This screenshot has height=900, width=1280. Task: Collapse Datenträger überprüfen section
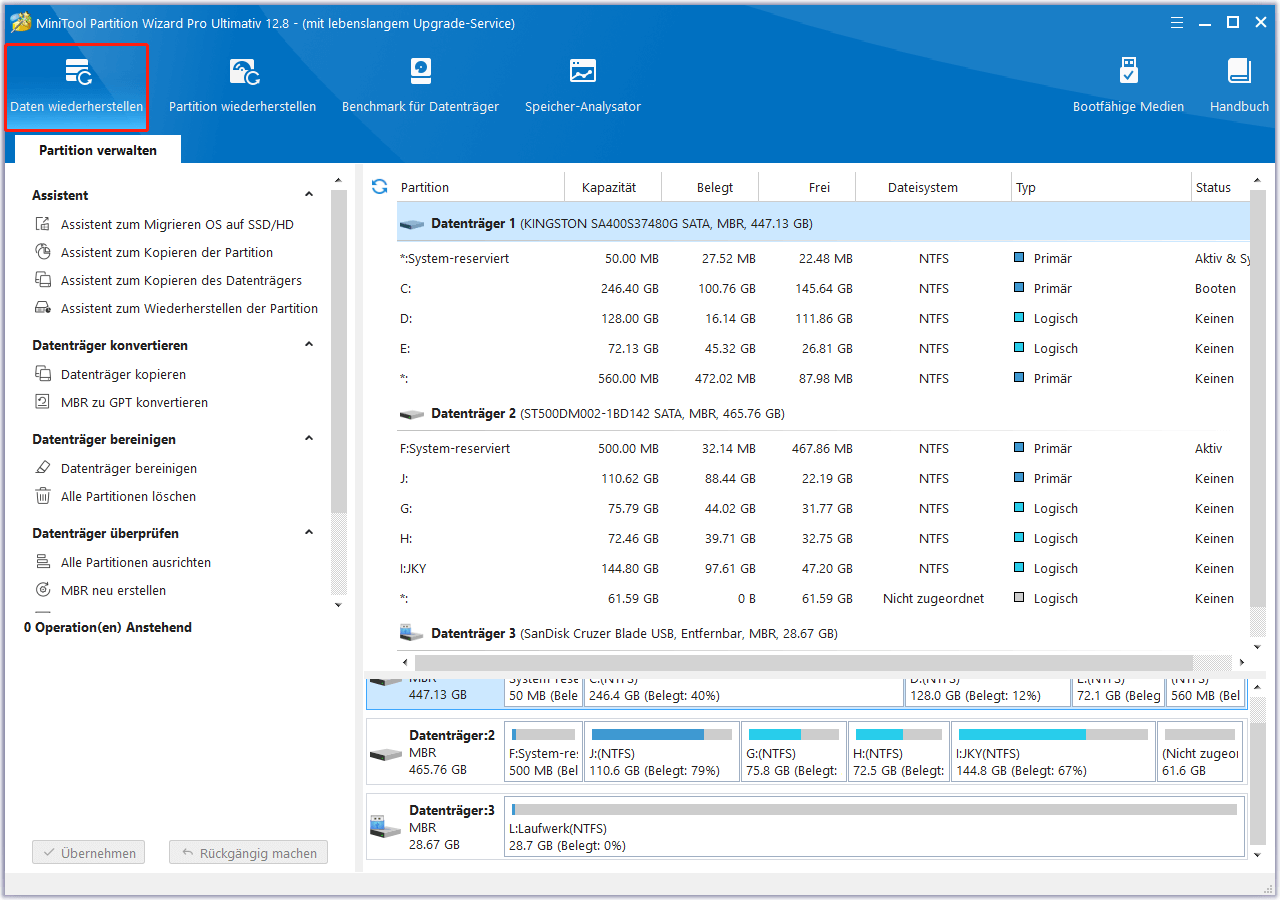(x=309, y=533)
